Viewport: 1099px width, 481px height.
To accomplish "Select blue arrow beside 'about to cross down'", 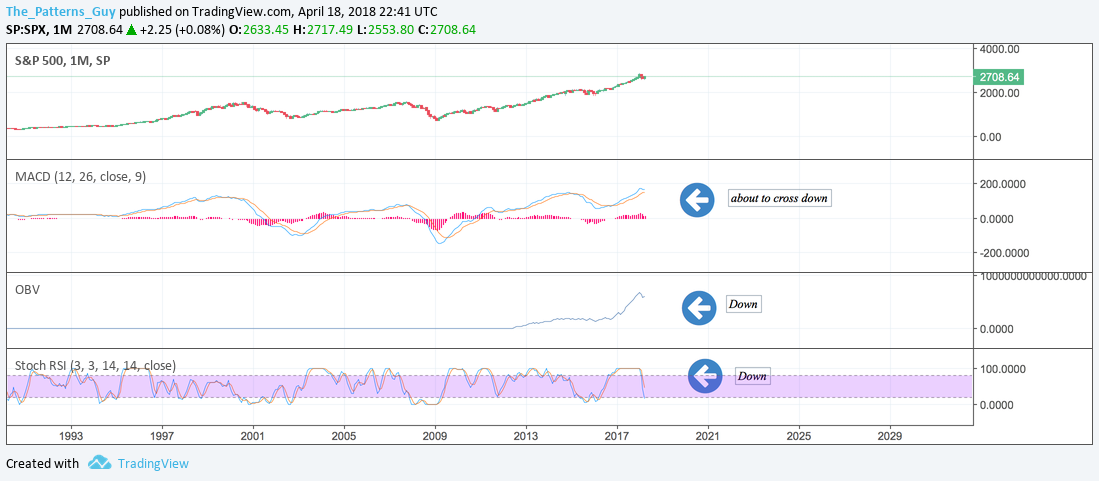I will pos(697,200).
